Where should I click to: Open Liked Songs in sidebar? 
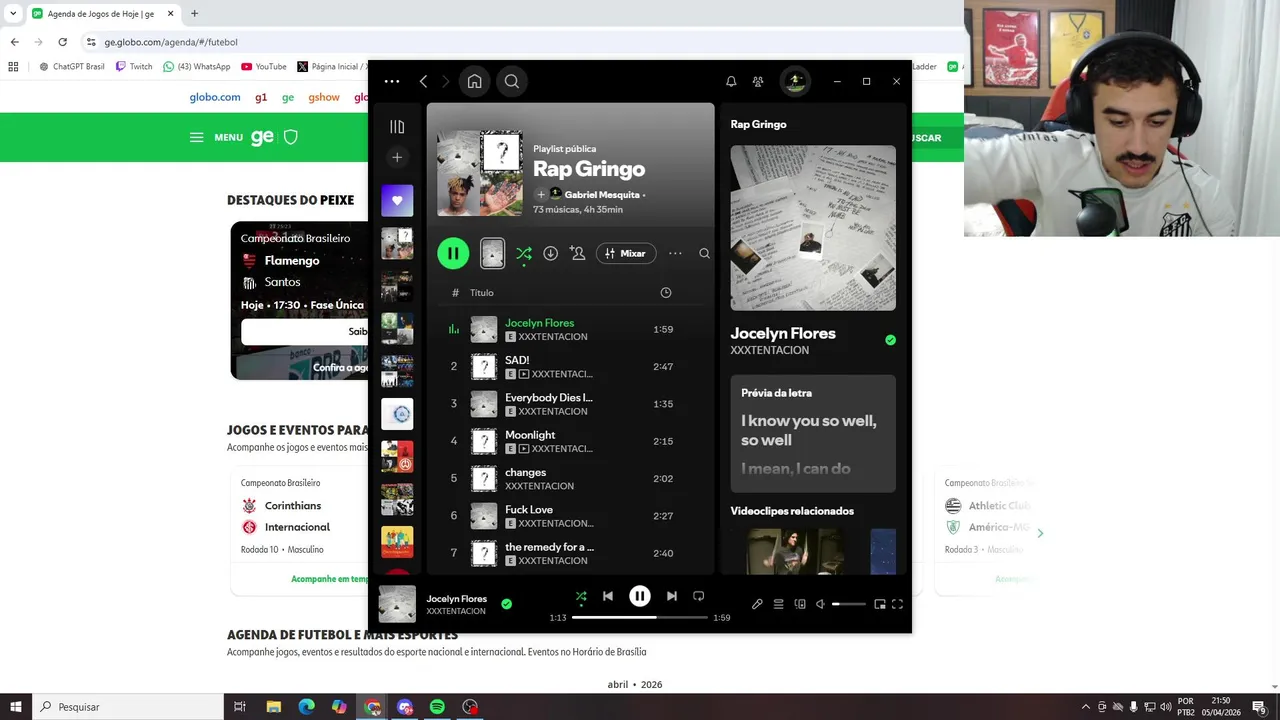pos(397,201)
